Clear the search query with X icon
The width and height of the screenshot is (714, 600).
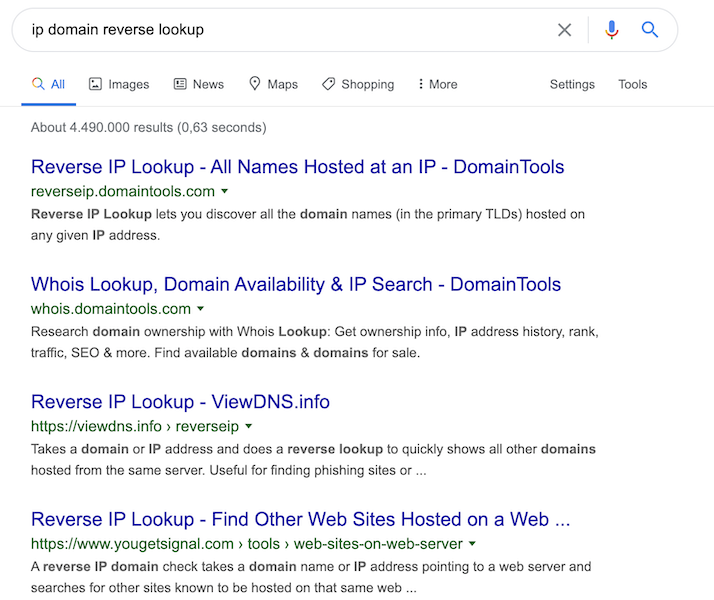(x=564, y=30)
